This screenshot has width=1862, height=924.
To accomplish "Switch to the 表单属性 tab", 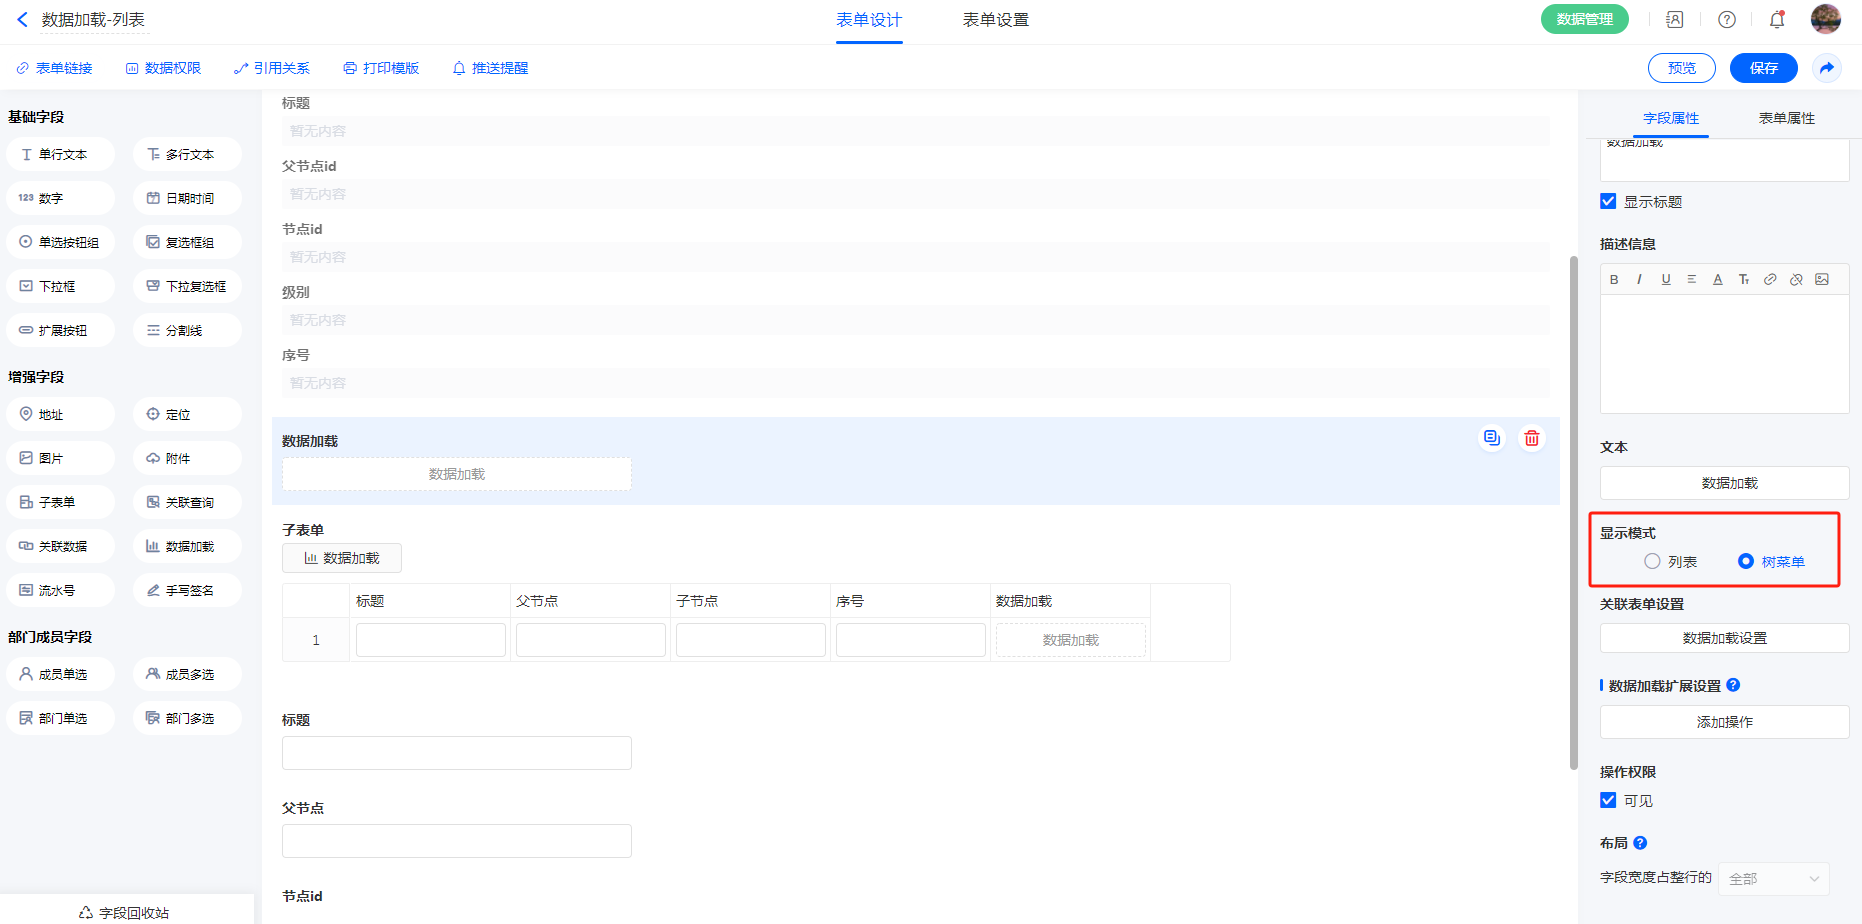I will tap(1786, 118).
